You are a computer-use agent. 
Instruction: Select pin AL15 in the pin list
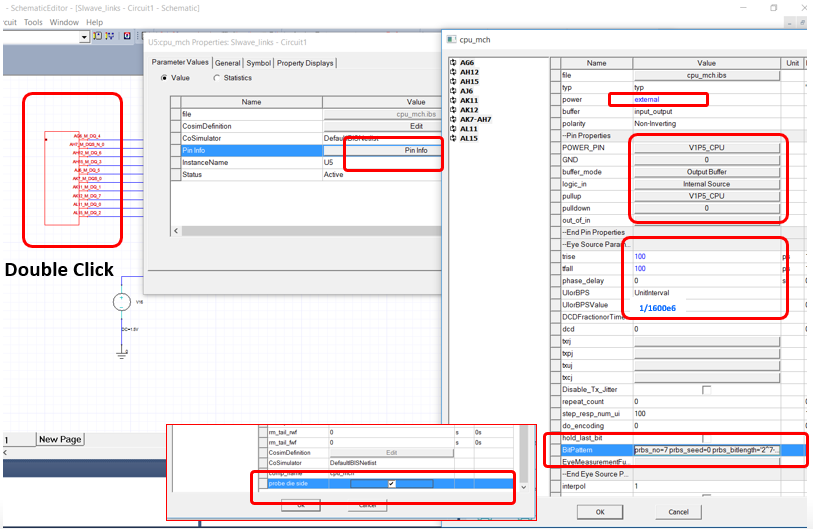point(469,138)
